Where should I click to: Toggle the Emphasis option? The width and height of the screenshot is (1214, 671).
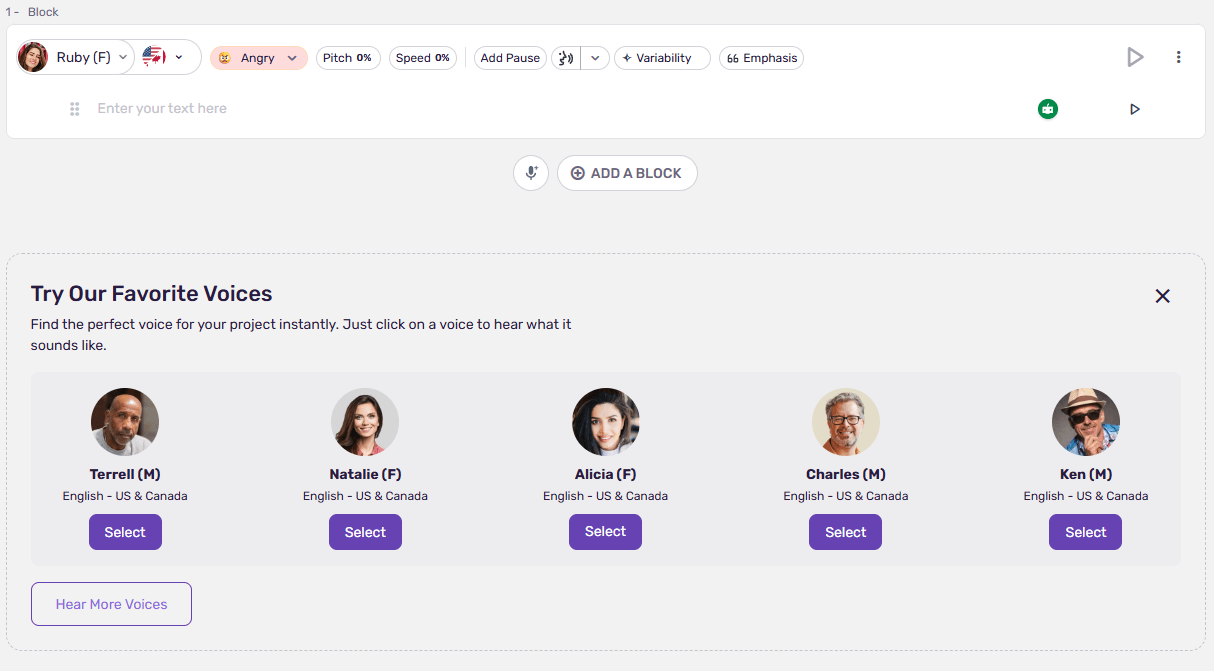[761, 58]
